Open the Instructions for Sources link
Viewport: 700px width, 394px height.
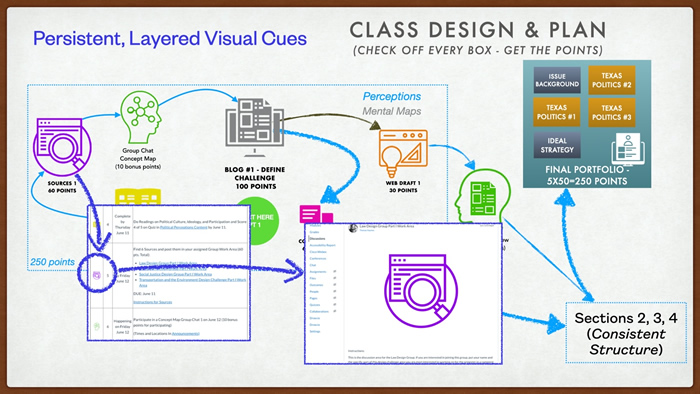(153, 302)
